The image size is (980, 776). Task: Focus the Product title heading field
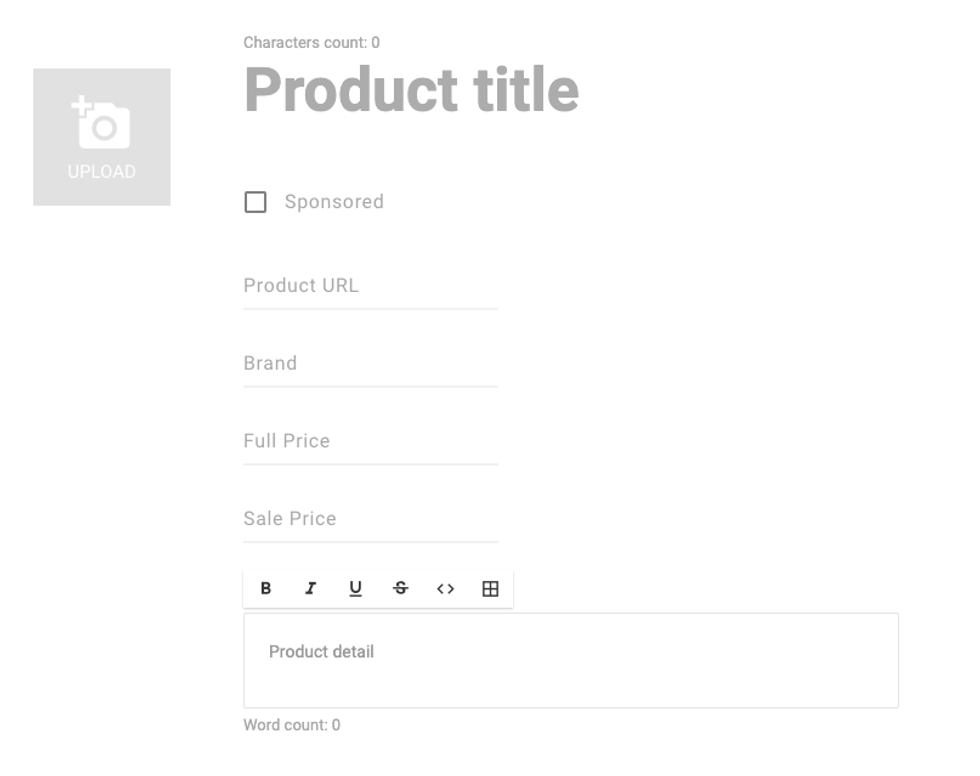[411, 90]
